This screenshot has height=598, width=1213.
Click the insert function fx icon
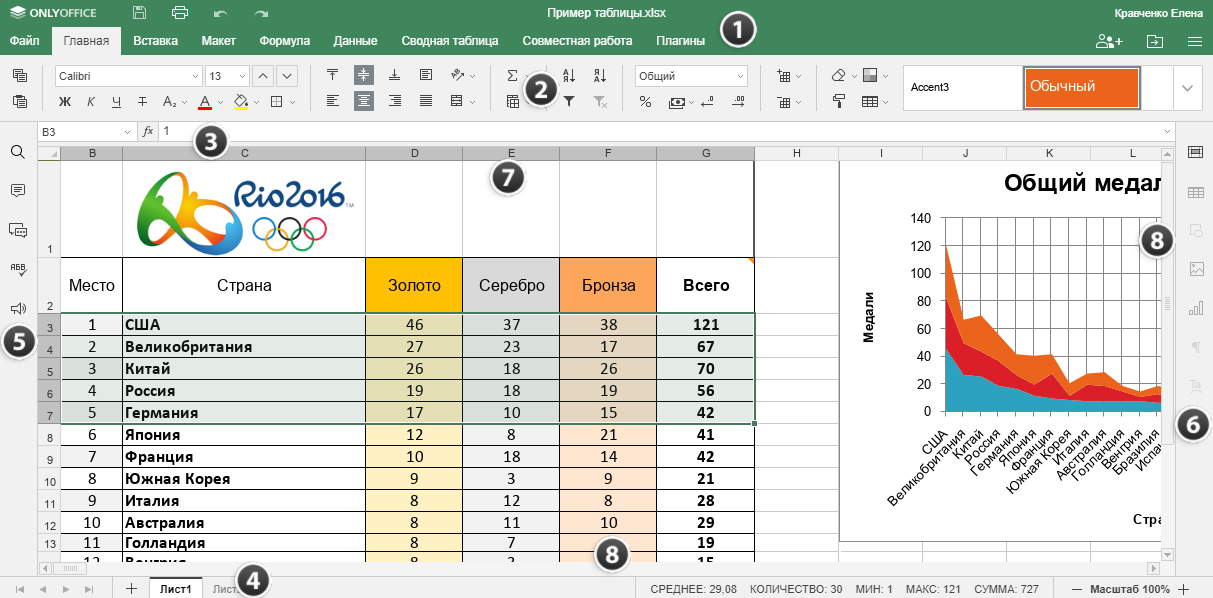click(148, 131)
